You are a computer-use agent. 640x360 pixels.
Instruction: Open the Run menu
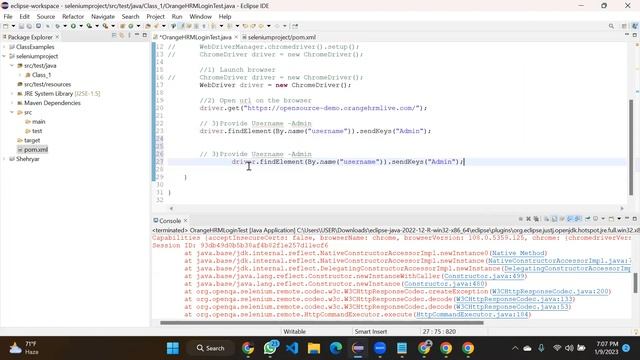(x=177, y=16)
